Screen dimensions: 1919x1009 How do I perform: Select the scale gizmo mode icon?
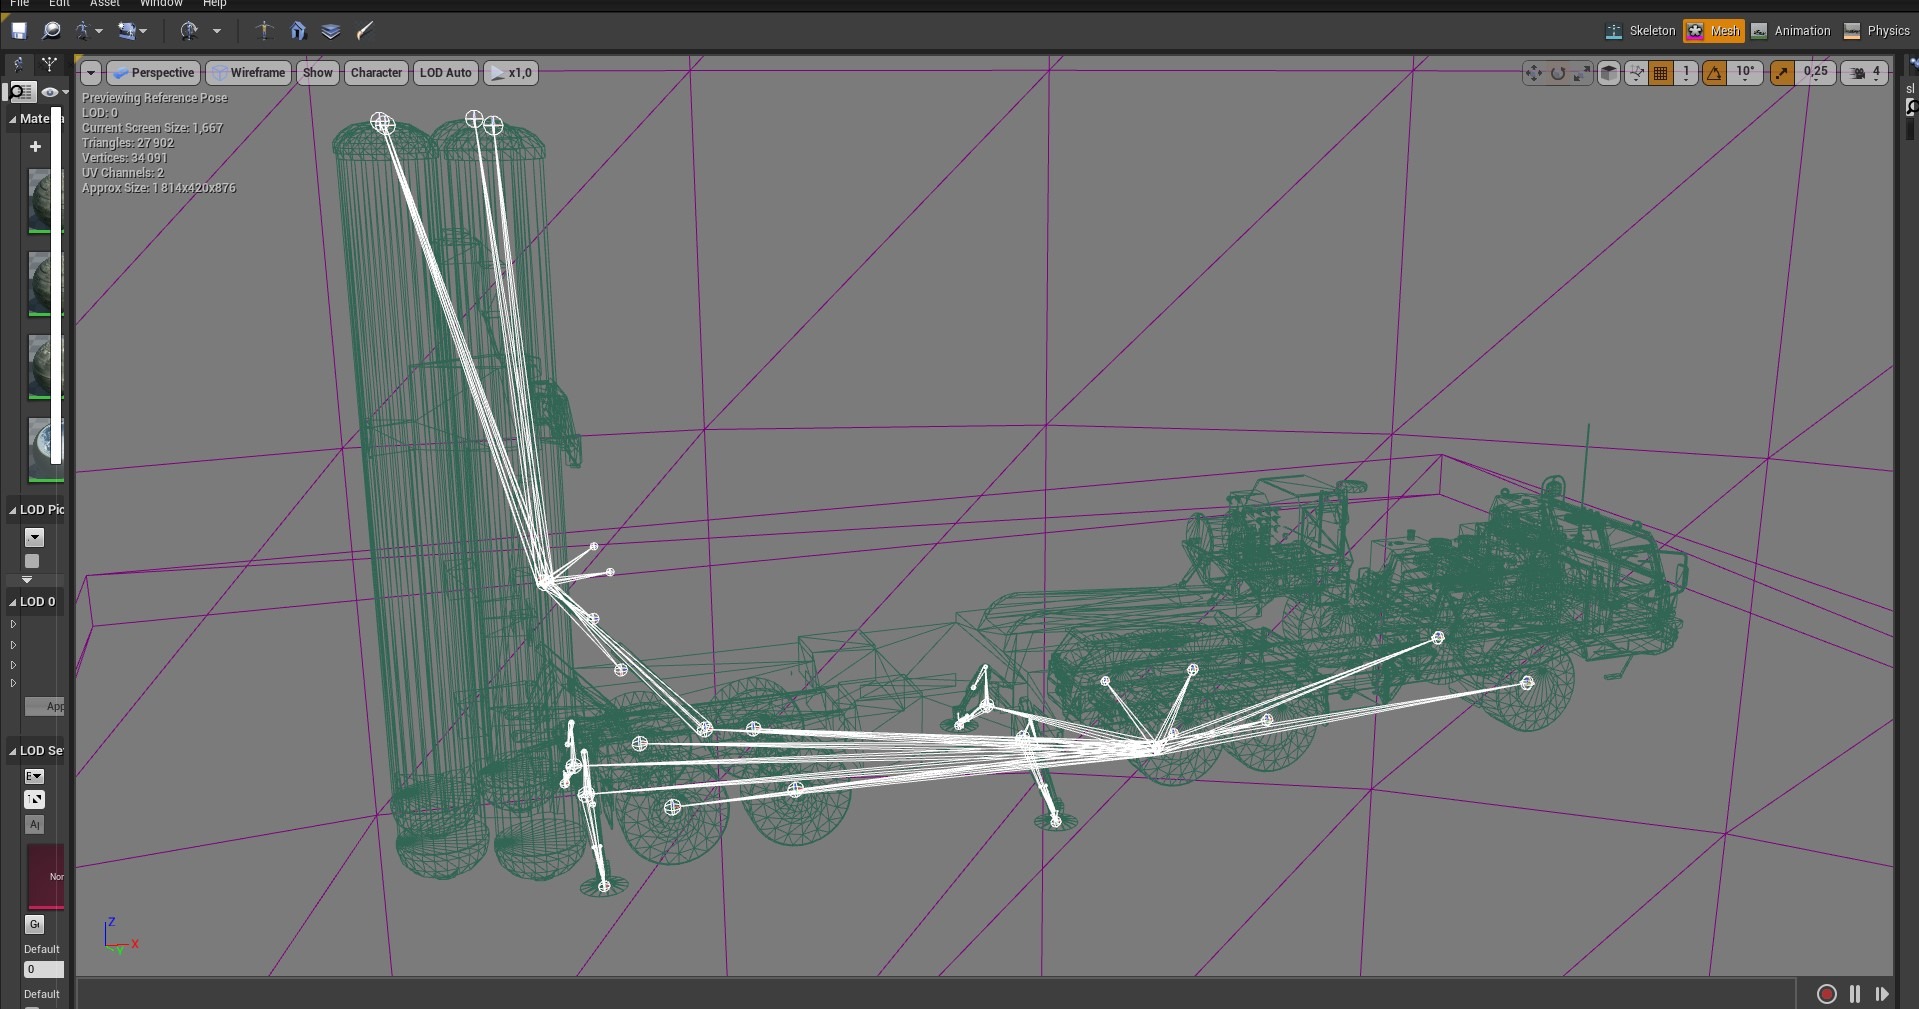pos(1581,73)
